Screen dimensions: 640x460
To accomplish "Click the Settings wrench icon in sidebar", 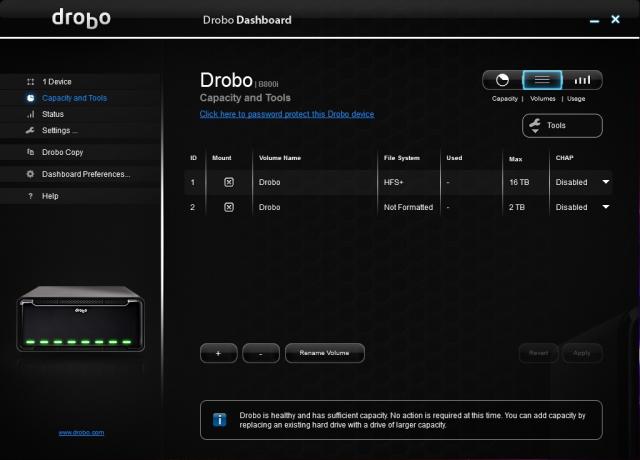I will 30,130.
